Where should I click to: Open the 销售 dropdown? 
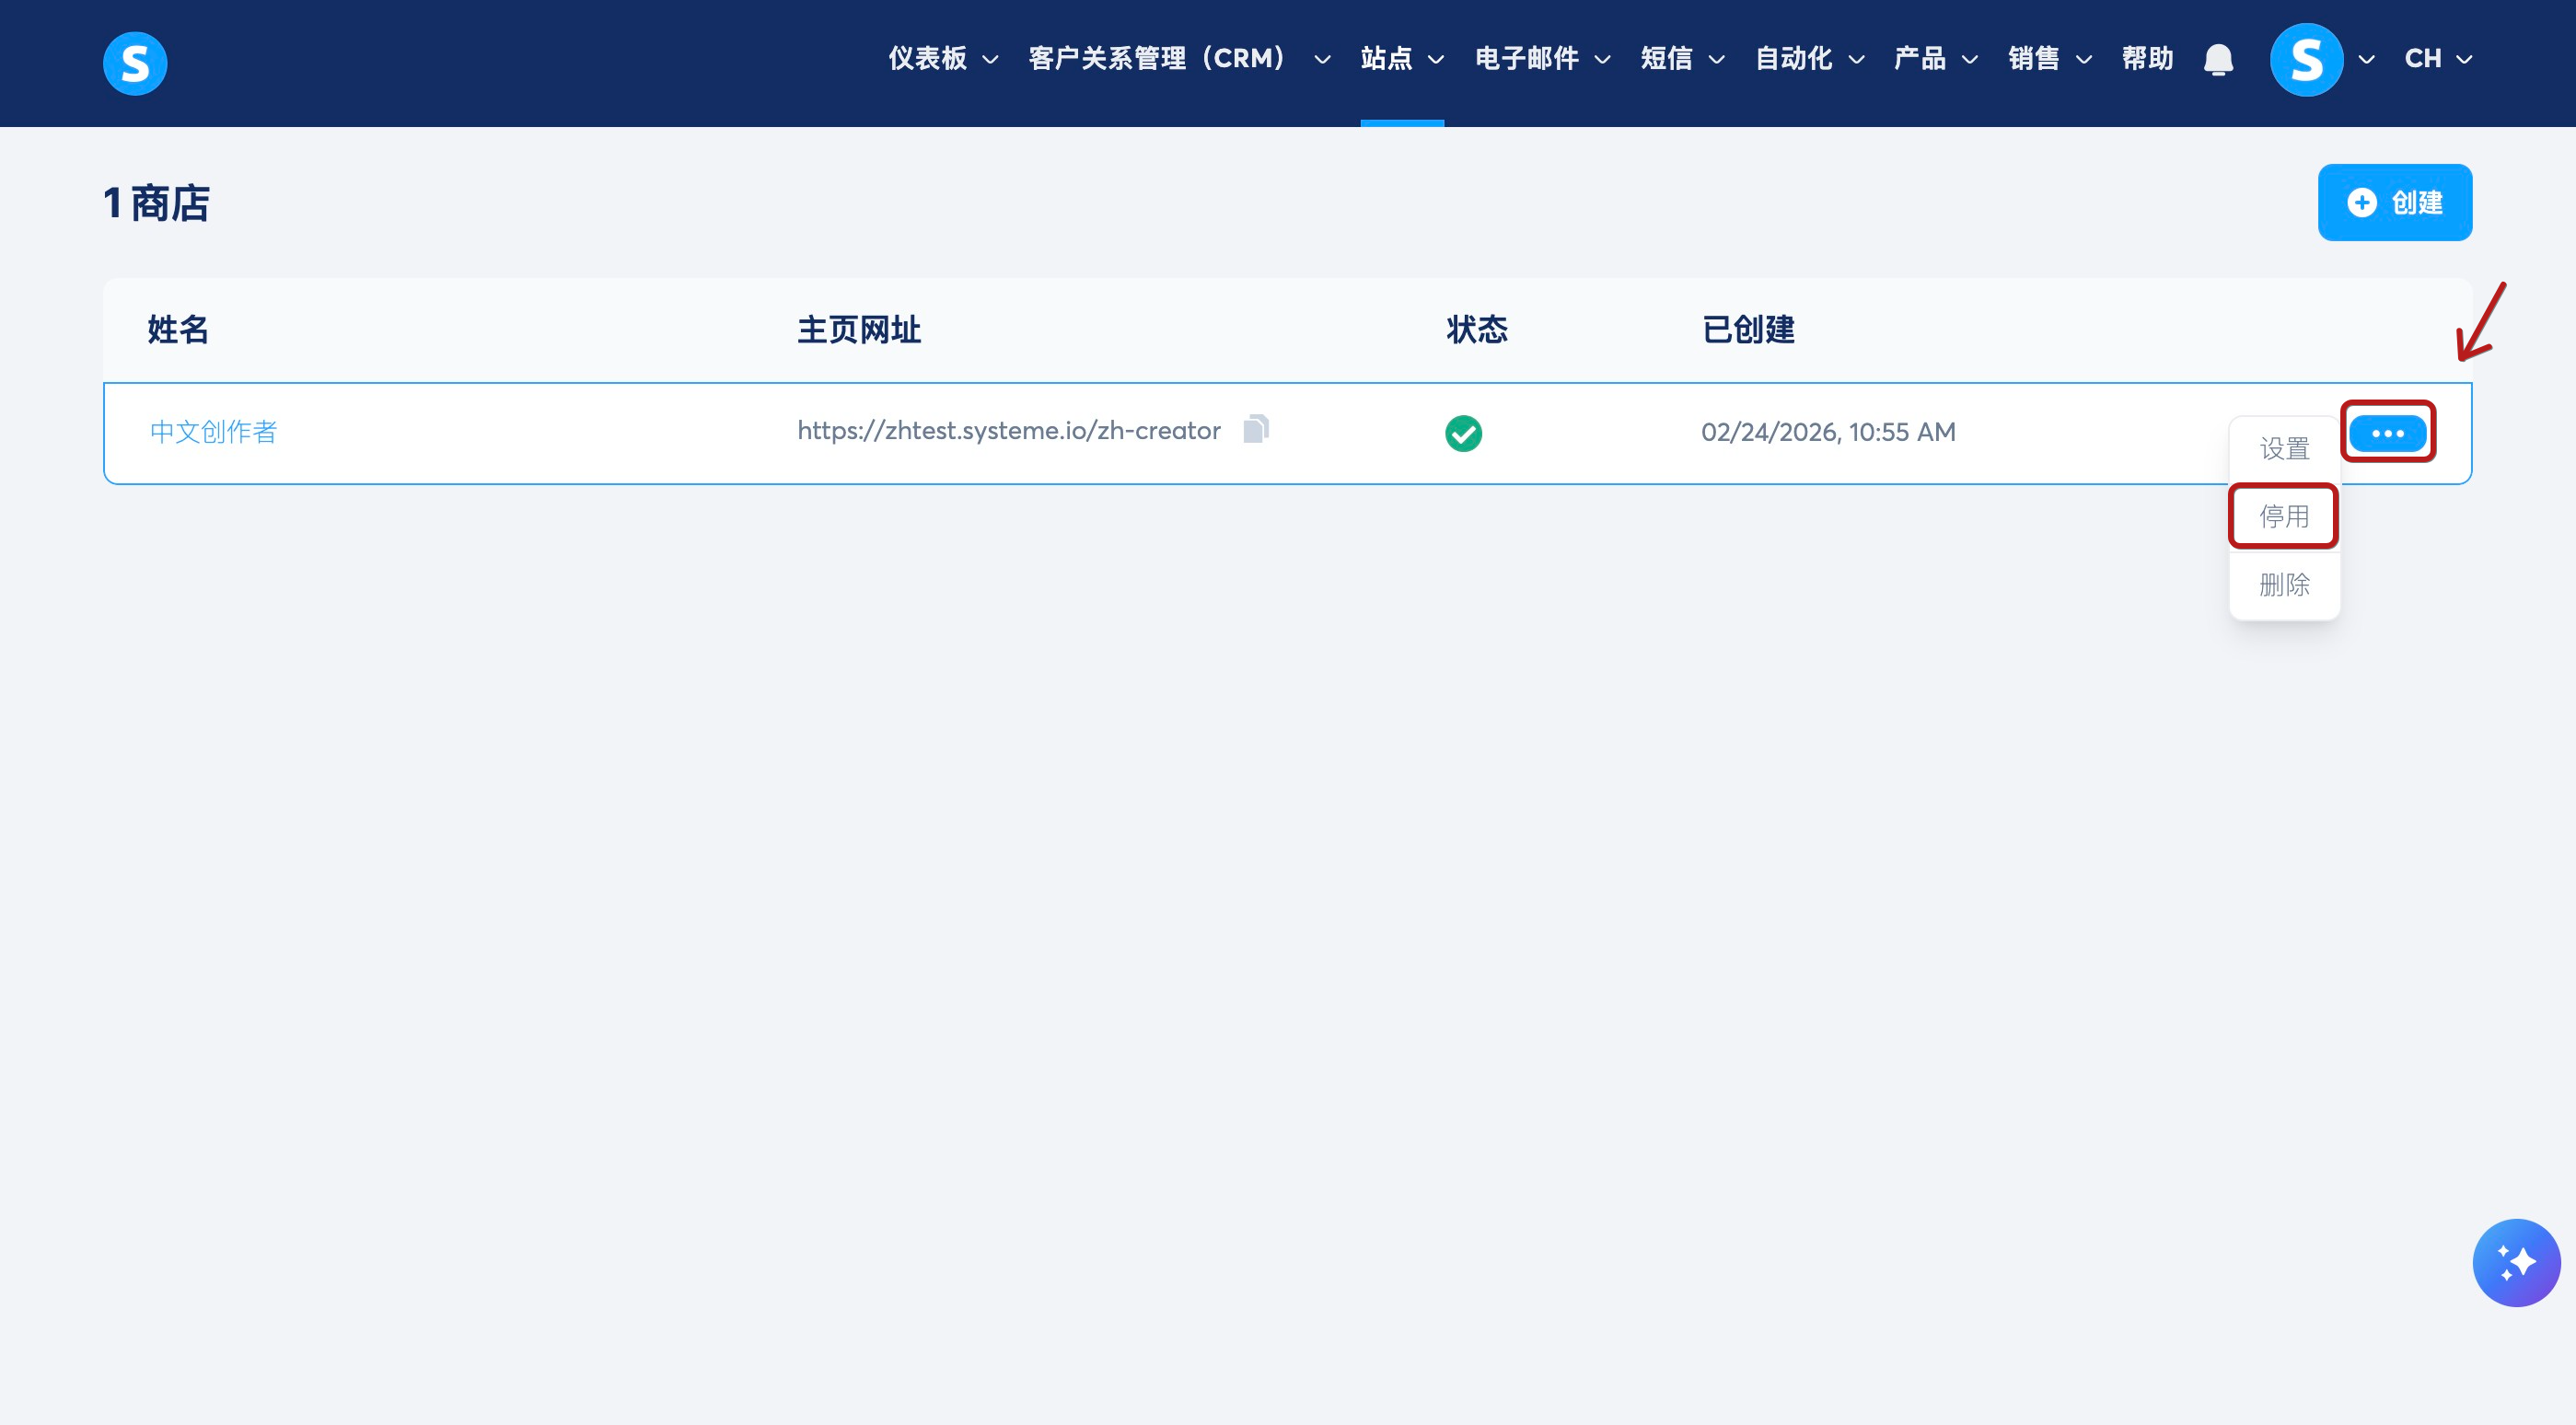pyautogui.click(x=2048, y=59)
